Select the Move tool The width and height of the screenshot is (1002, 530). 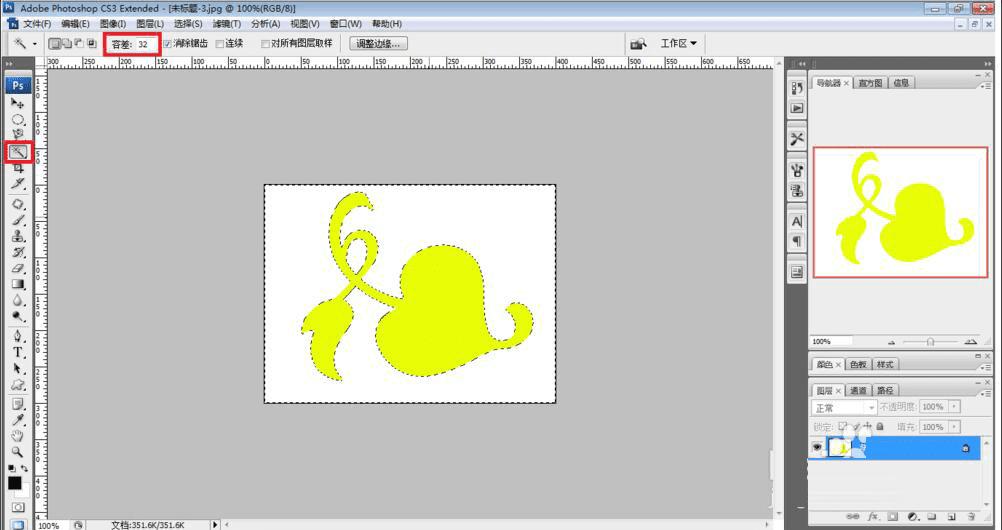coord(17,103)
